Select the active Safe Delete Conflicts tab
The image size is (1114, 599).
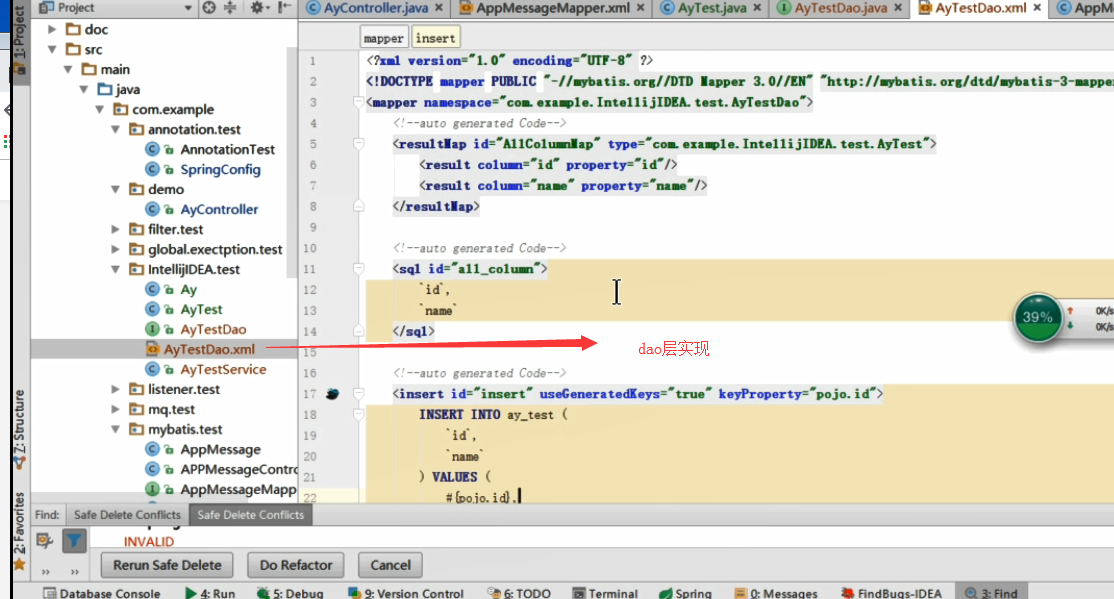click(251, 514)
